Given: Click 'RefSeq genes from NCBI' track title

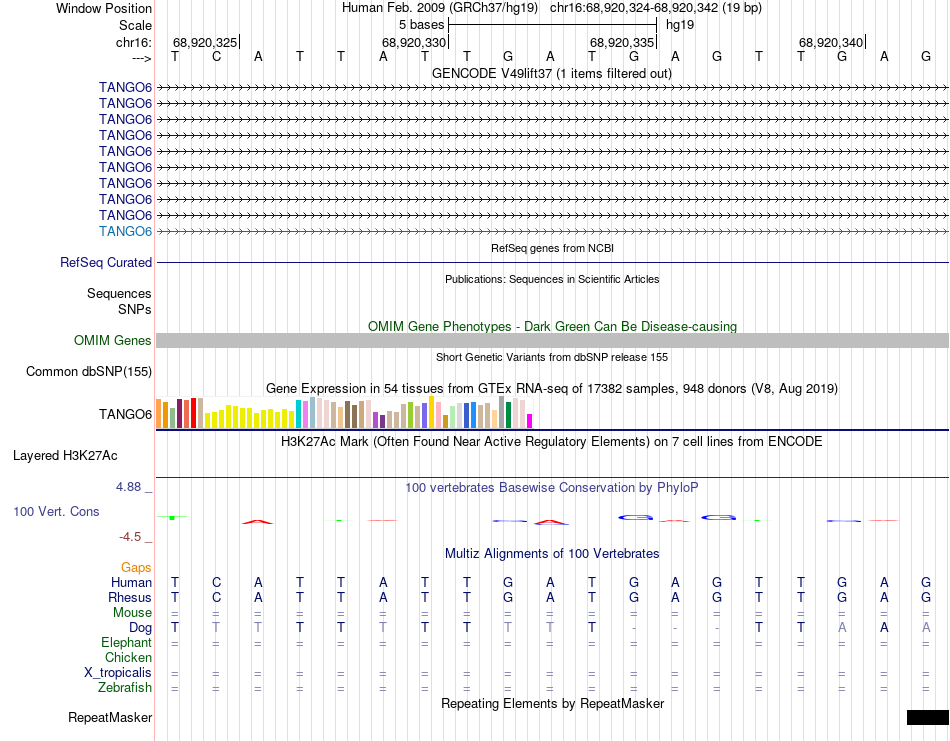Looking at the screenshot, I should click(x=553, y=248).
